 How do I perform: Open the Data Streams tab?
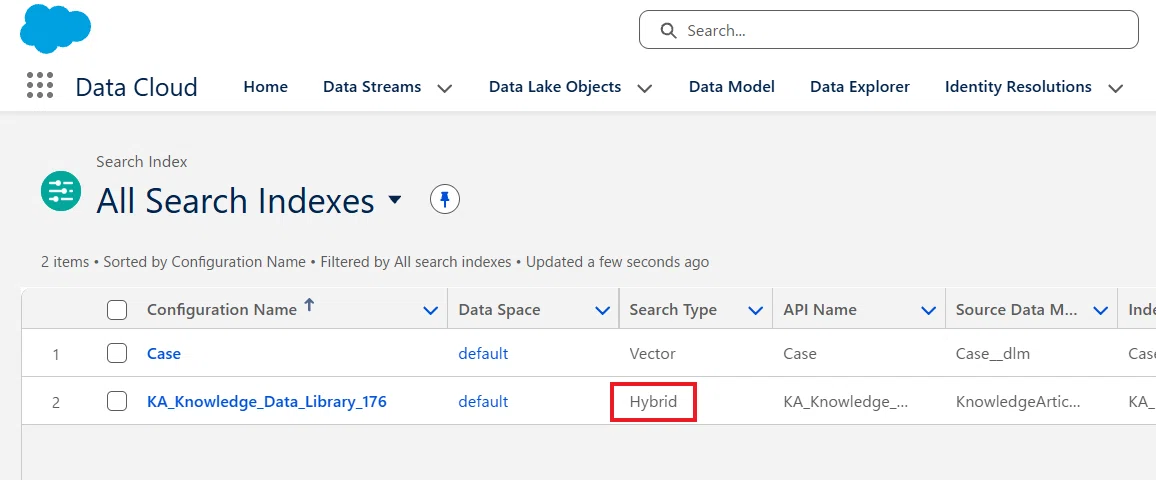(372, 86)
